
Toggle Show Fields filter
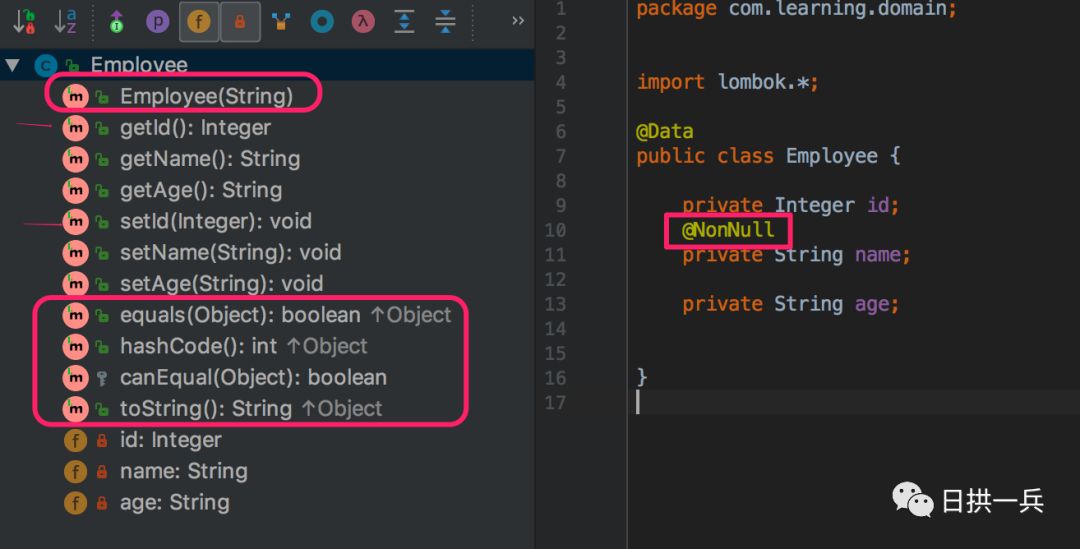(x=199, y=21)
